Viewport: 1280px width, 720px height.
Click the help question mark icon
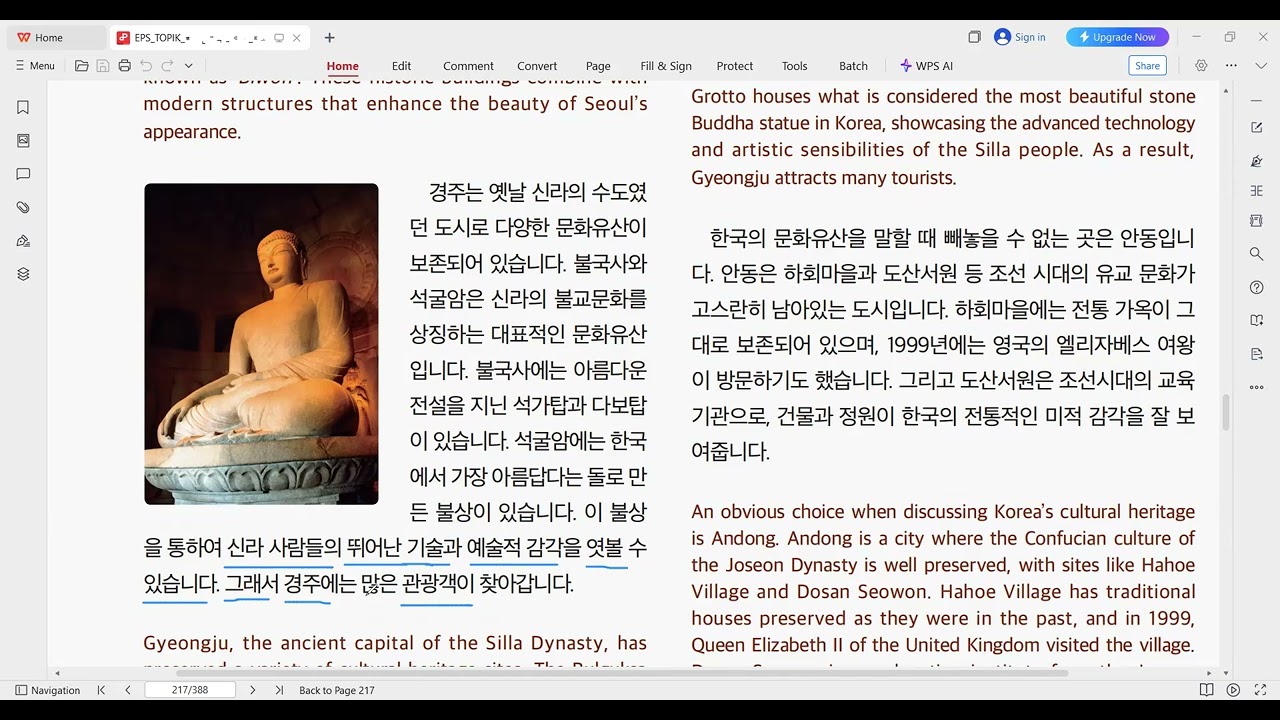coord(1257,287)
